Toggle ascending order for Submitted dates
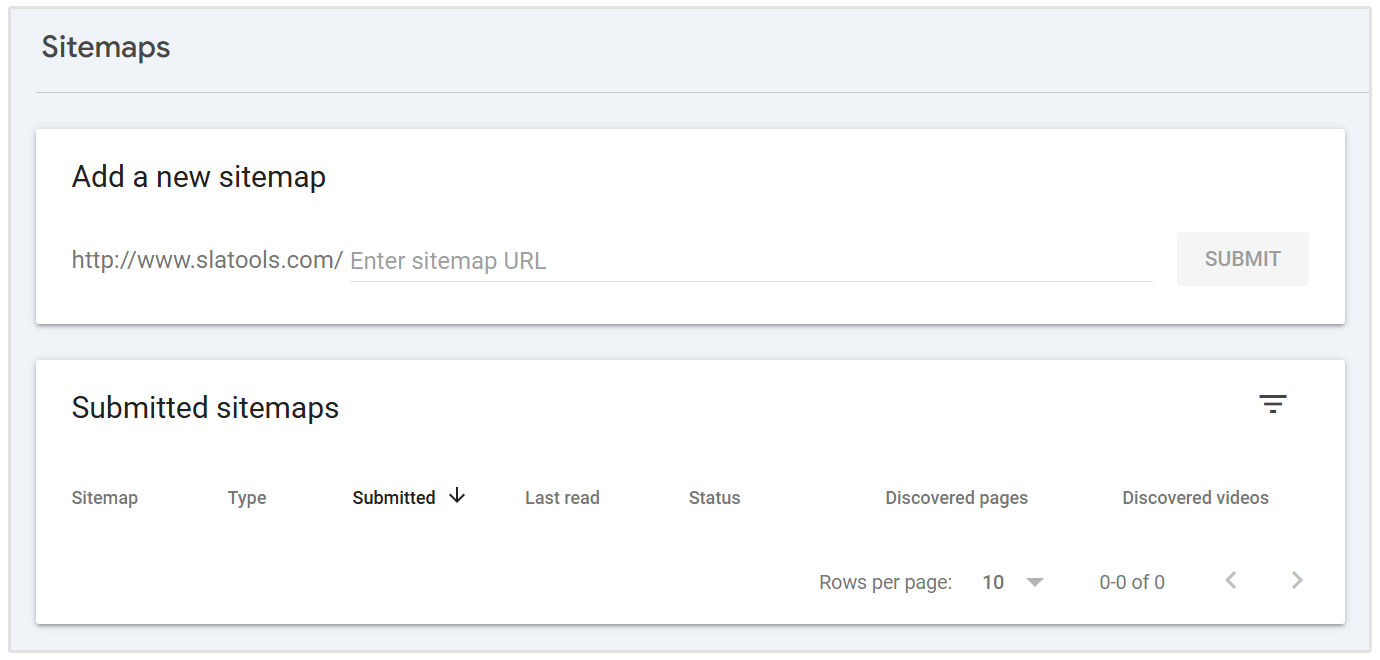 [457, 496]
